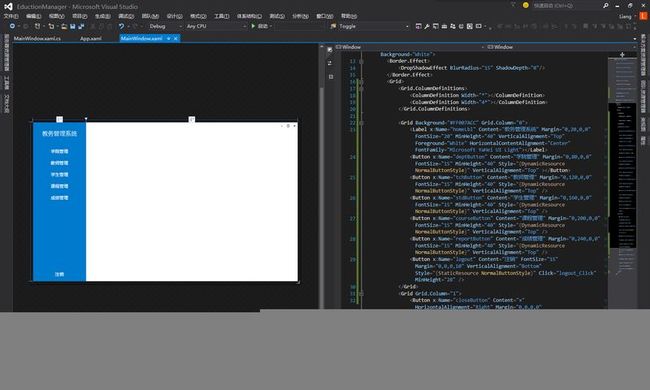Click the yellow feedback smiley icon

[526, 5]
